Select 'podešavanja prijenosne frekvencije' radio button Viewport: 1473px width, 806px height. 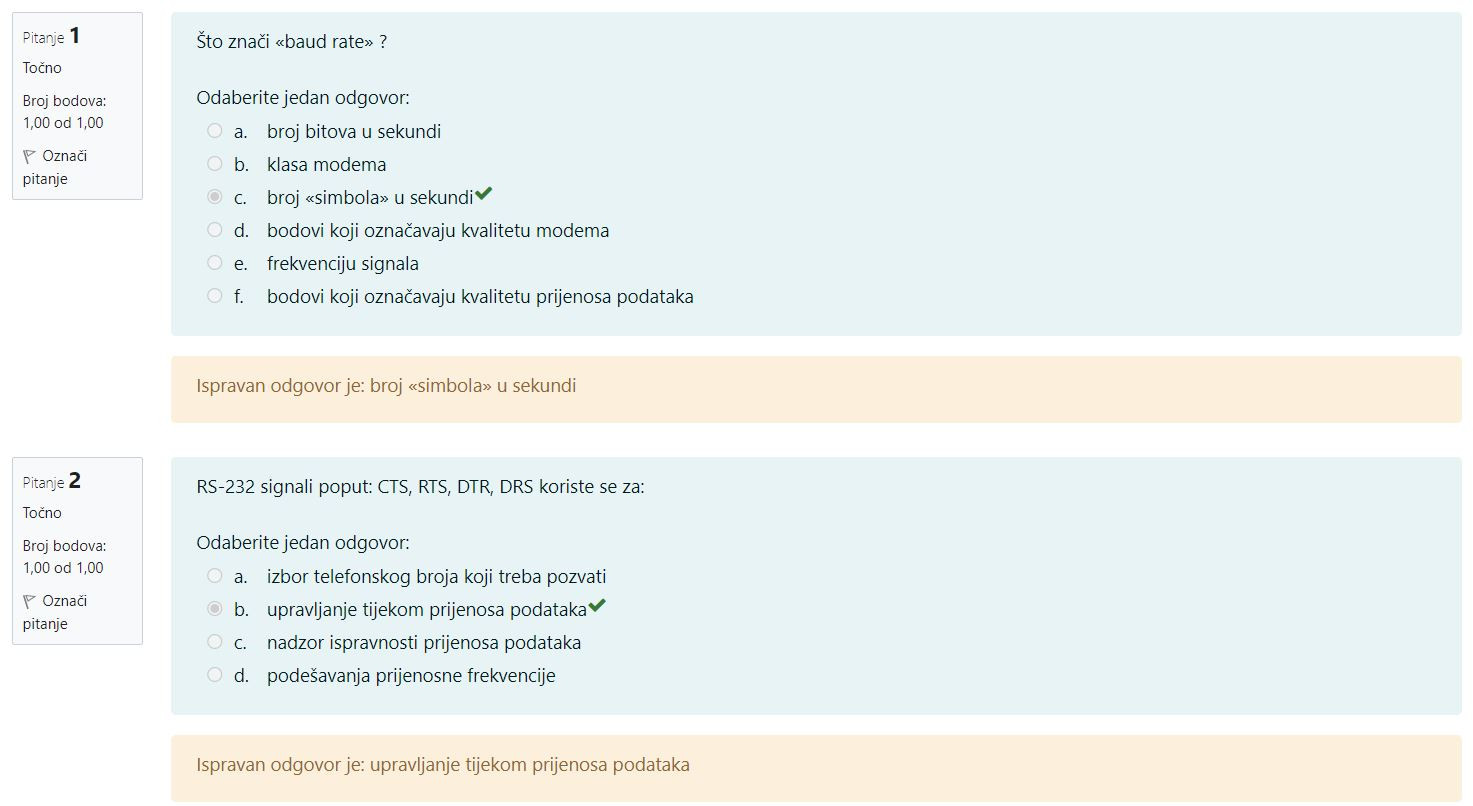pos(214,675)
